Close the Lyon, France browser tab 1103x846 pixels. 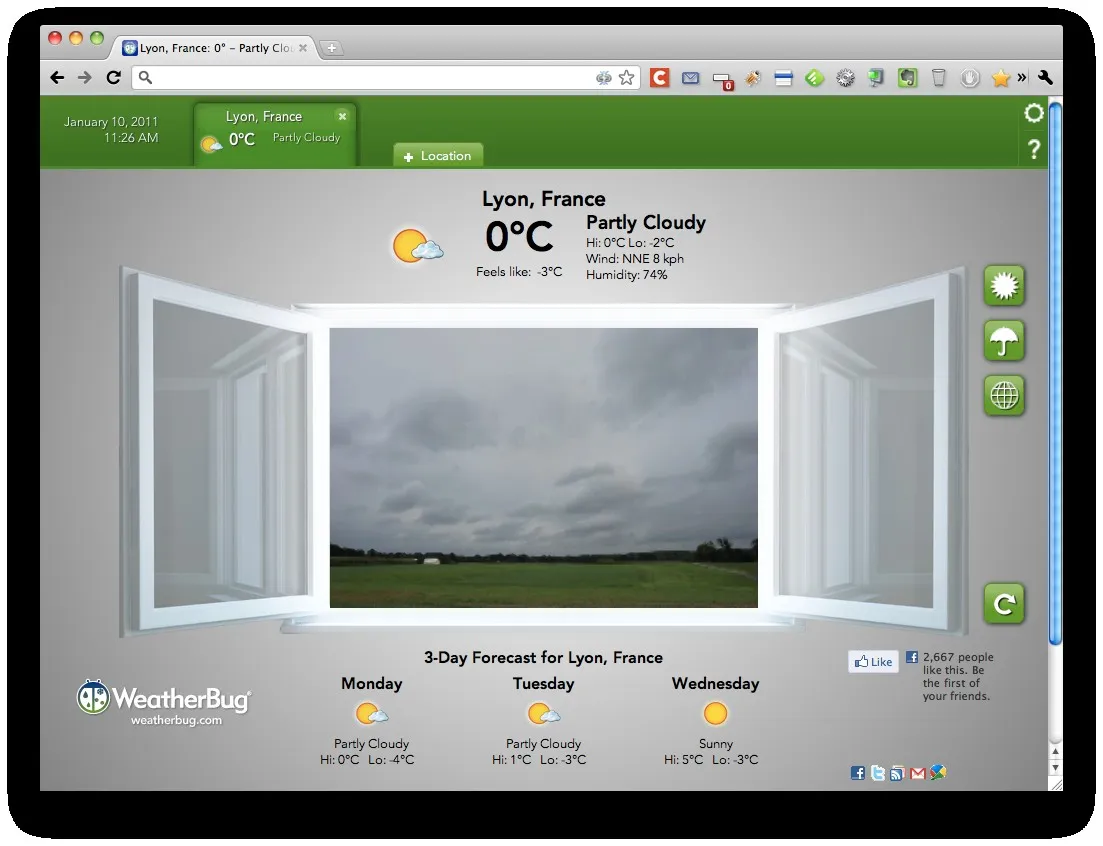(x=302, y=48)
